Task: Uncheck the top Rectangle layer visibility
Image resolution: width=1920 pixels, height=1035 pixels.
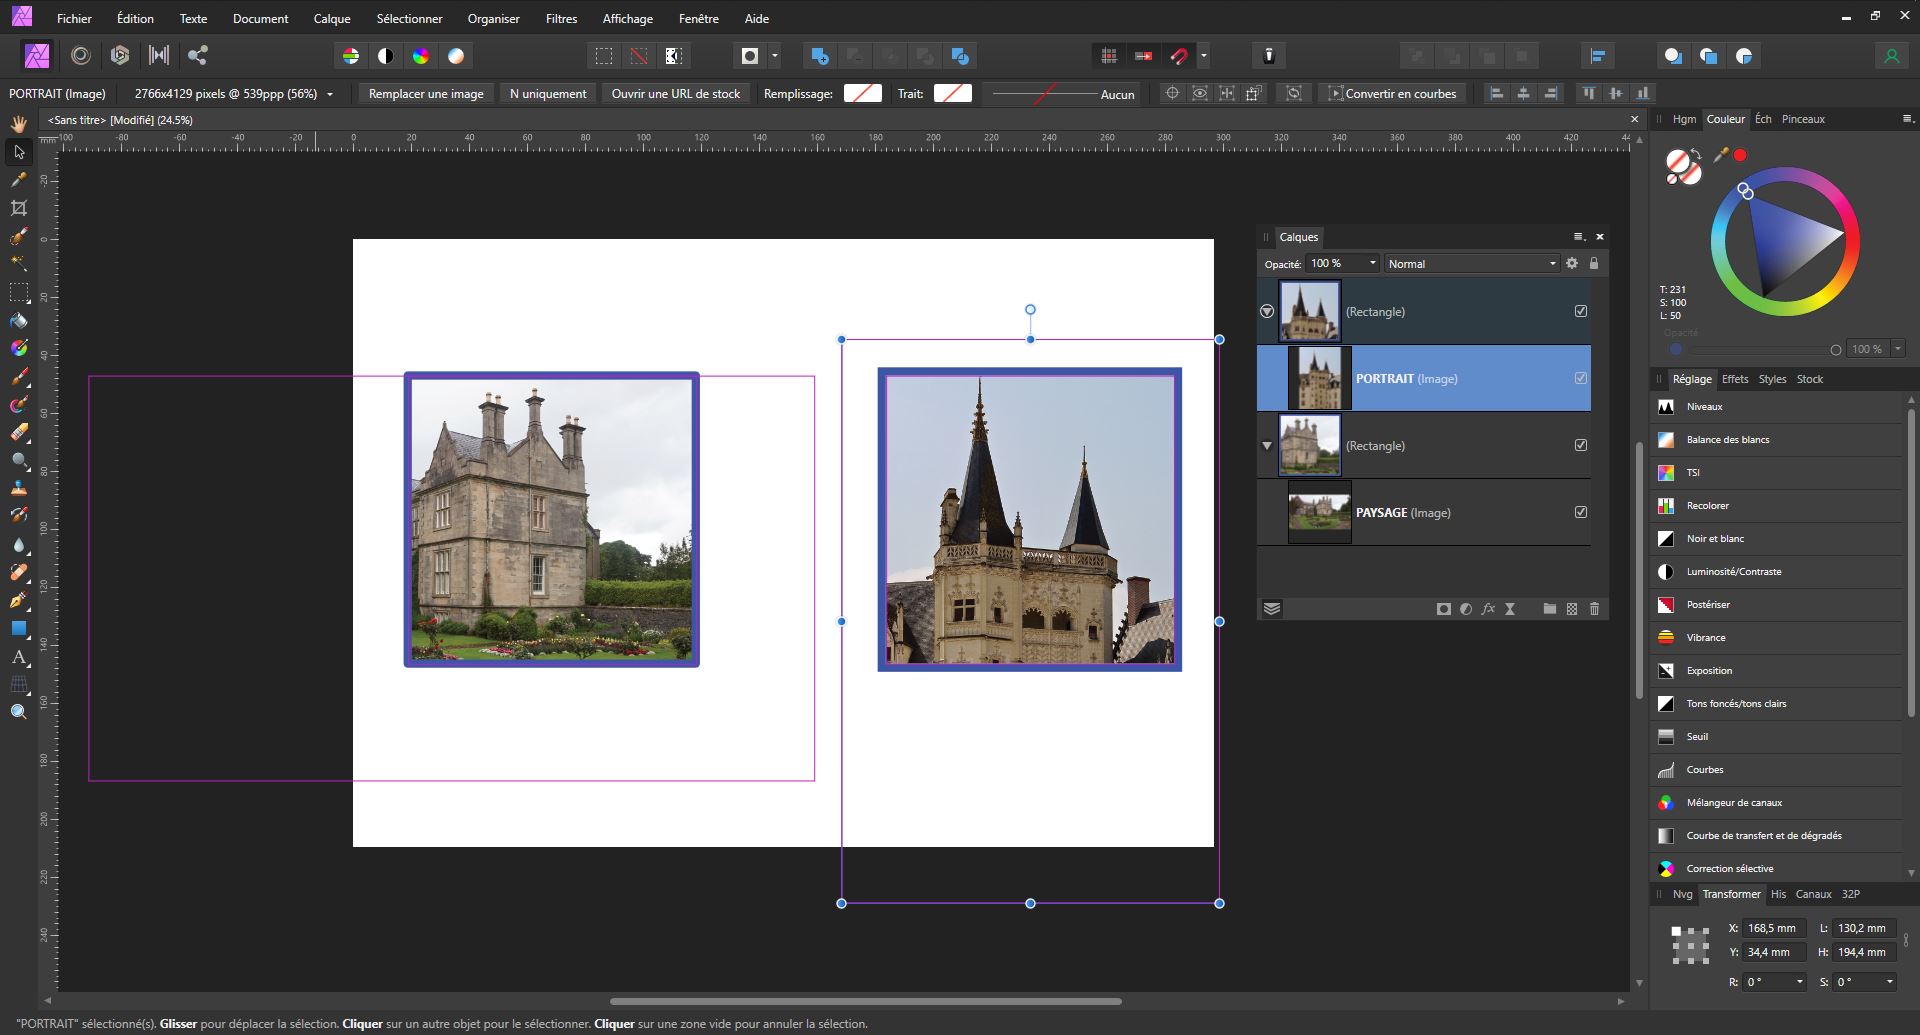Action: click(x=1580, y=311)
